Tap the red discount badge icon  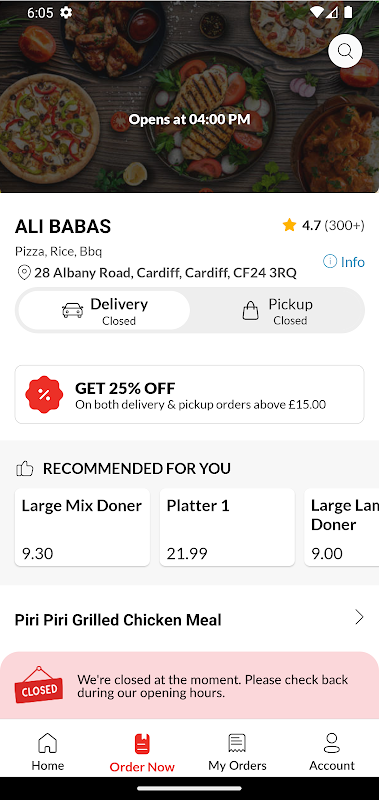[44, 394]
